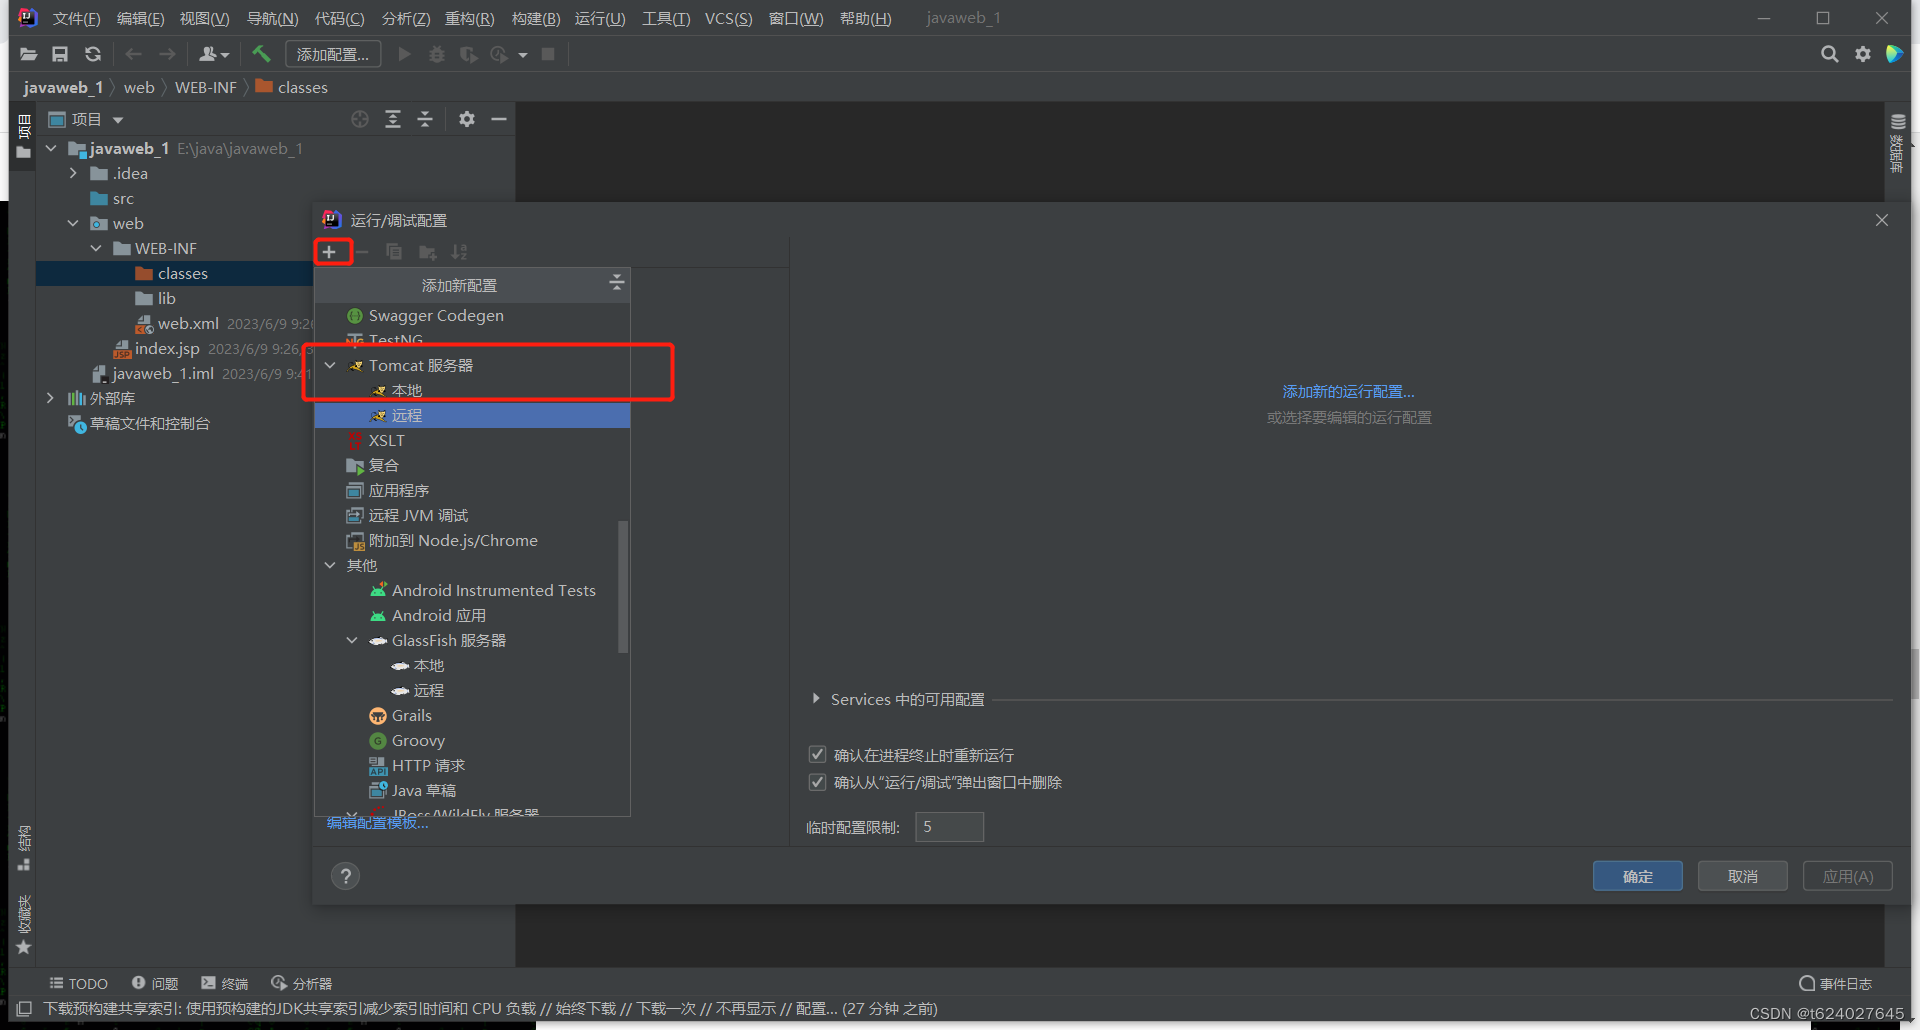1920x1030 pixels.
Task: Click the configuration list scrollbar
Action: click(x=623, y=586)
